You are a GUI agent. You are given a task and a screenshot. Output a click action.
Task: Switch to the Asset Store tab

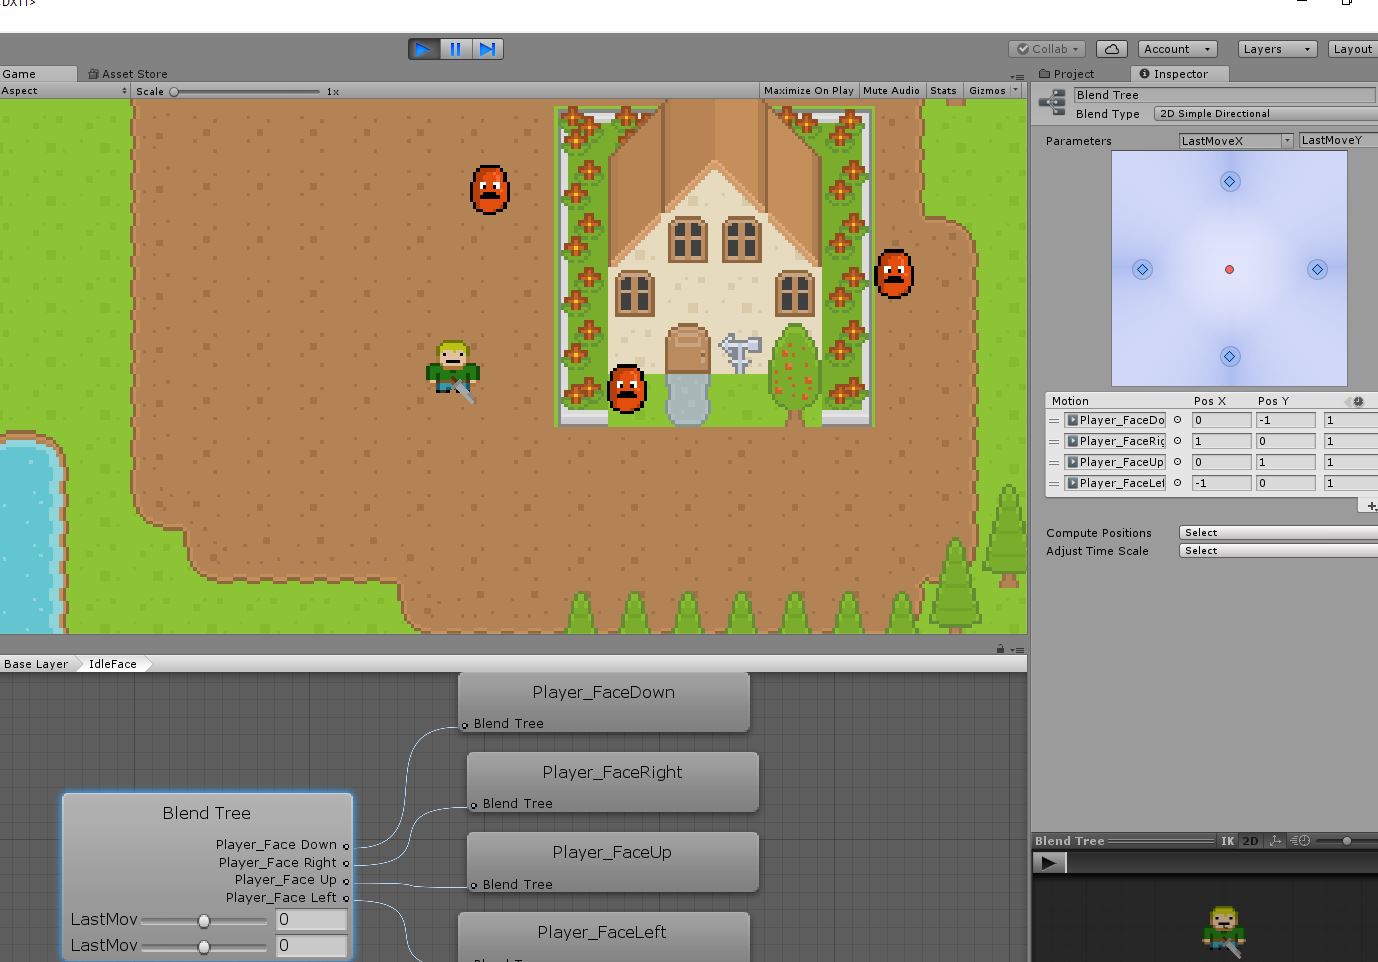127,74
